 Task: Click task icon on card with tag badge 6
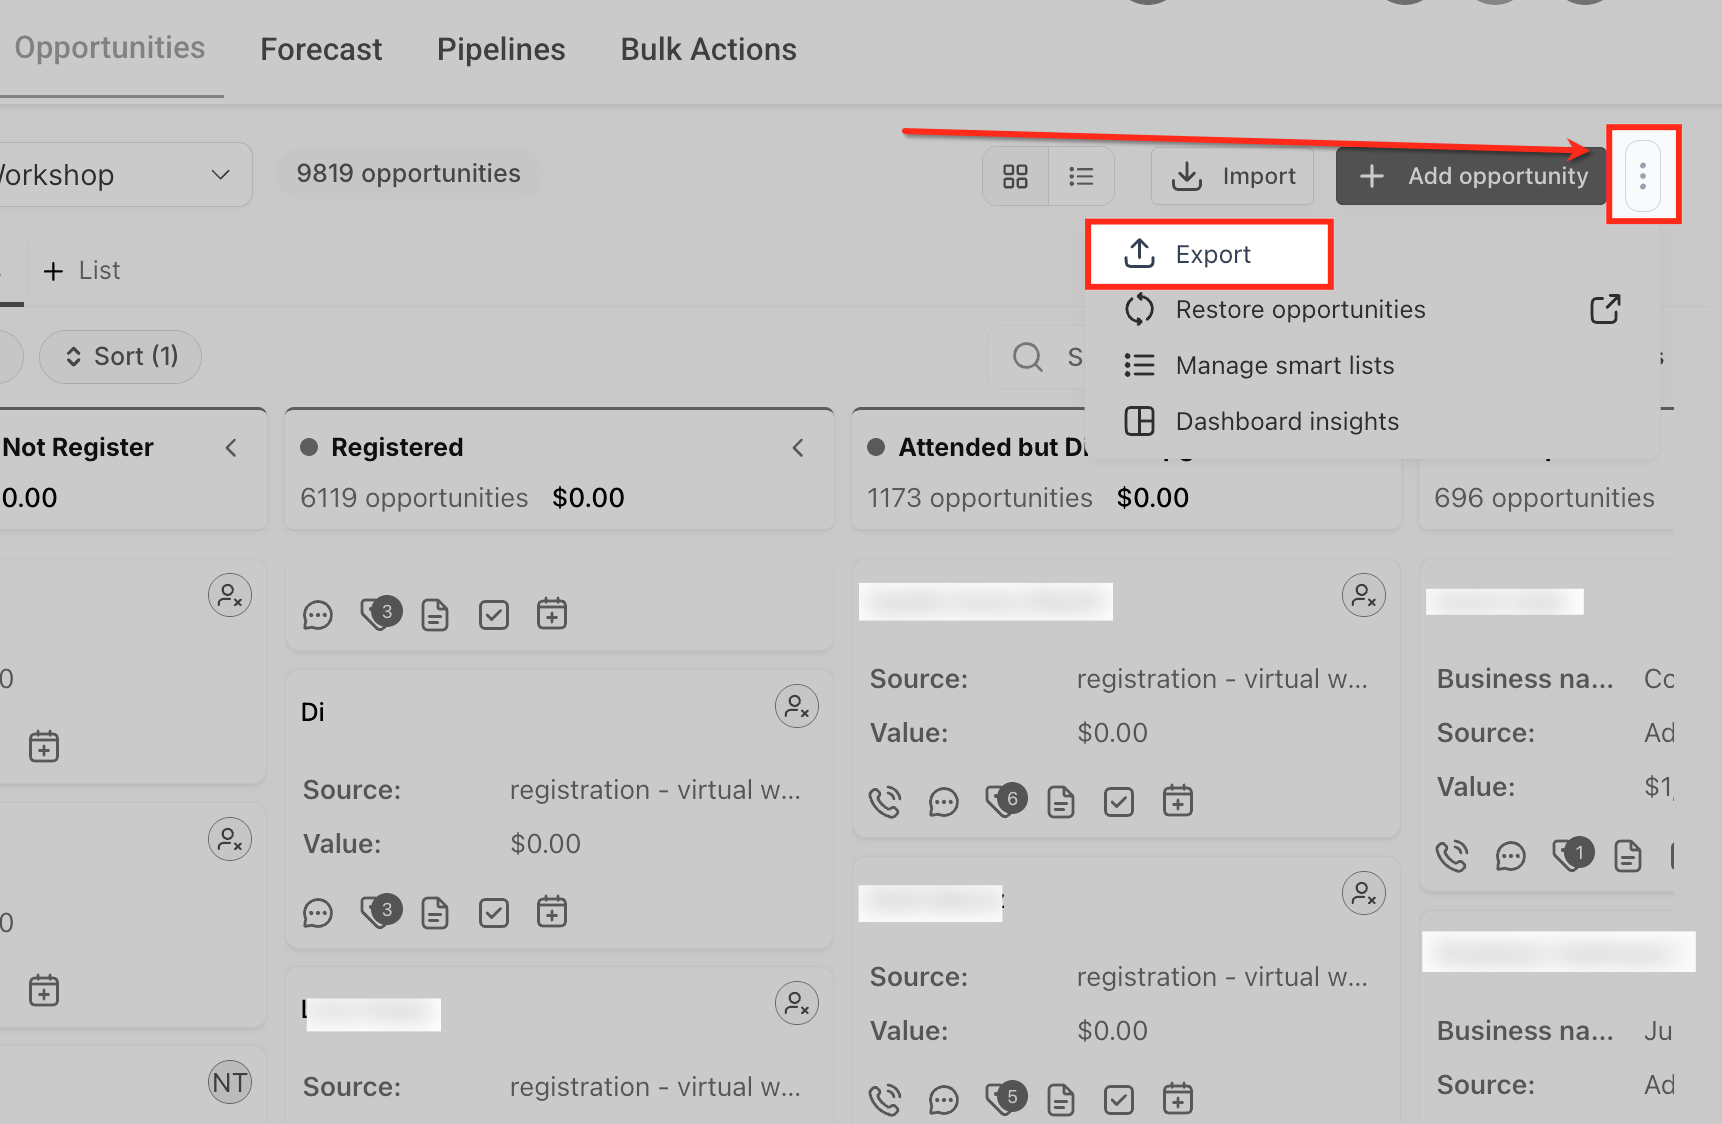[x=1119, y=802]
